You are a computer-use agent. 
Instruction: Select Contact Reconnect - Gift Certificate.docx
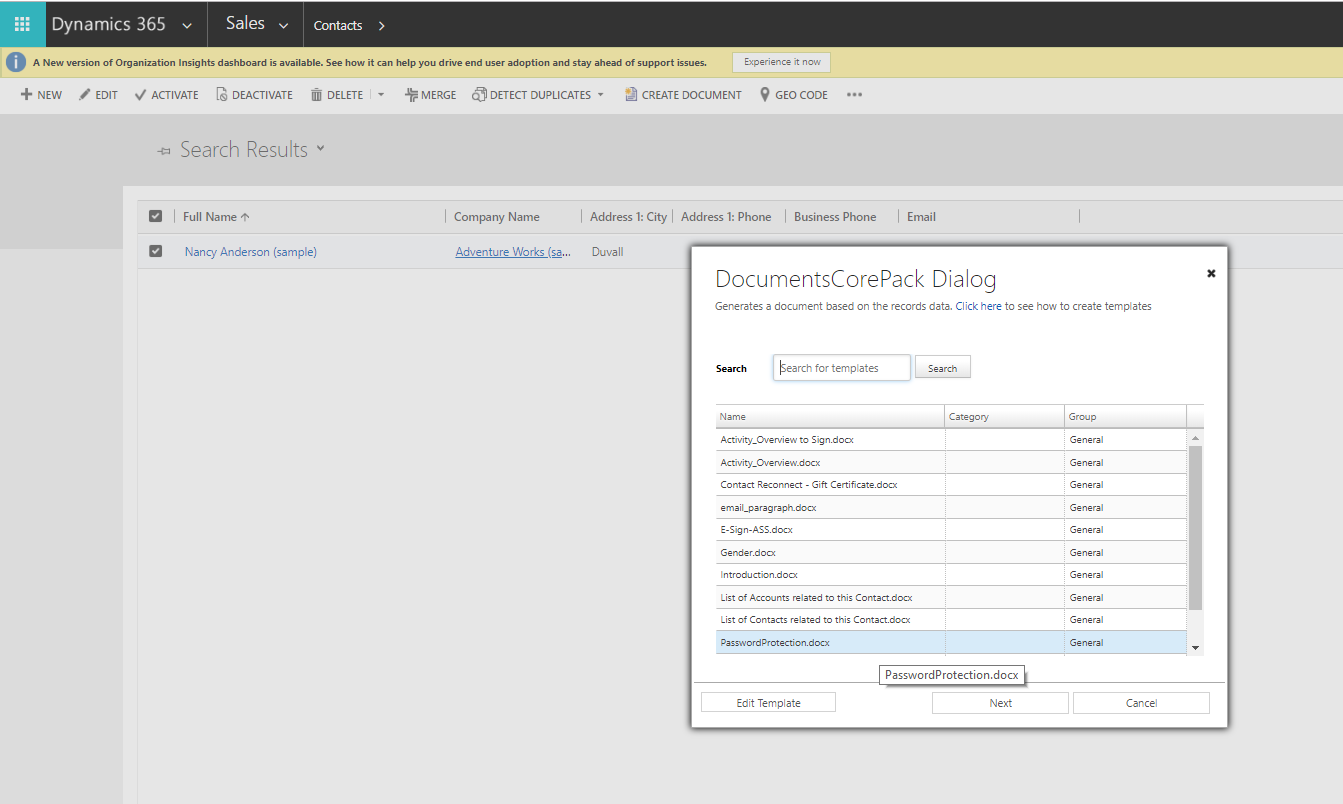tap(951, 485)
